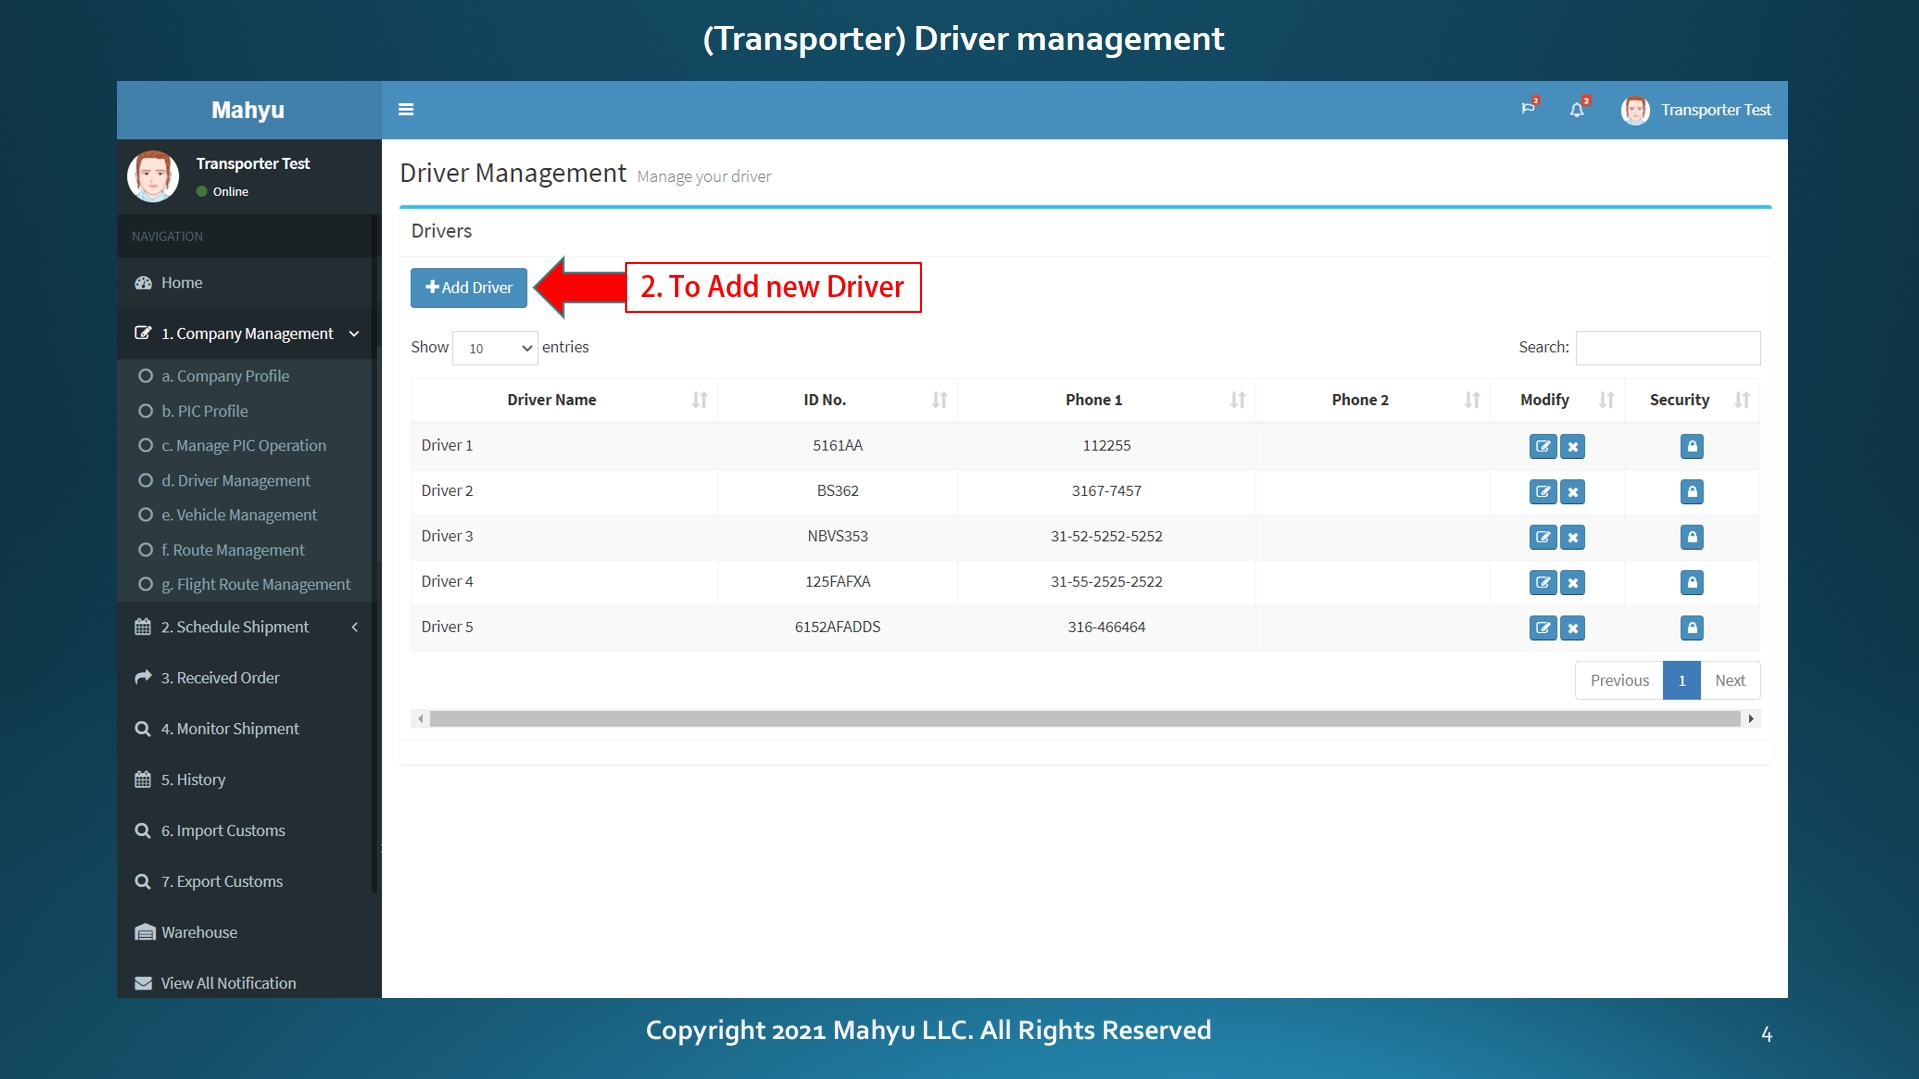
Task: Click the Next pagination button
Action: [1729, 681]
